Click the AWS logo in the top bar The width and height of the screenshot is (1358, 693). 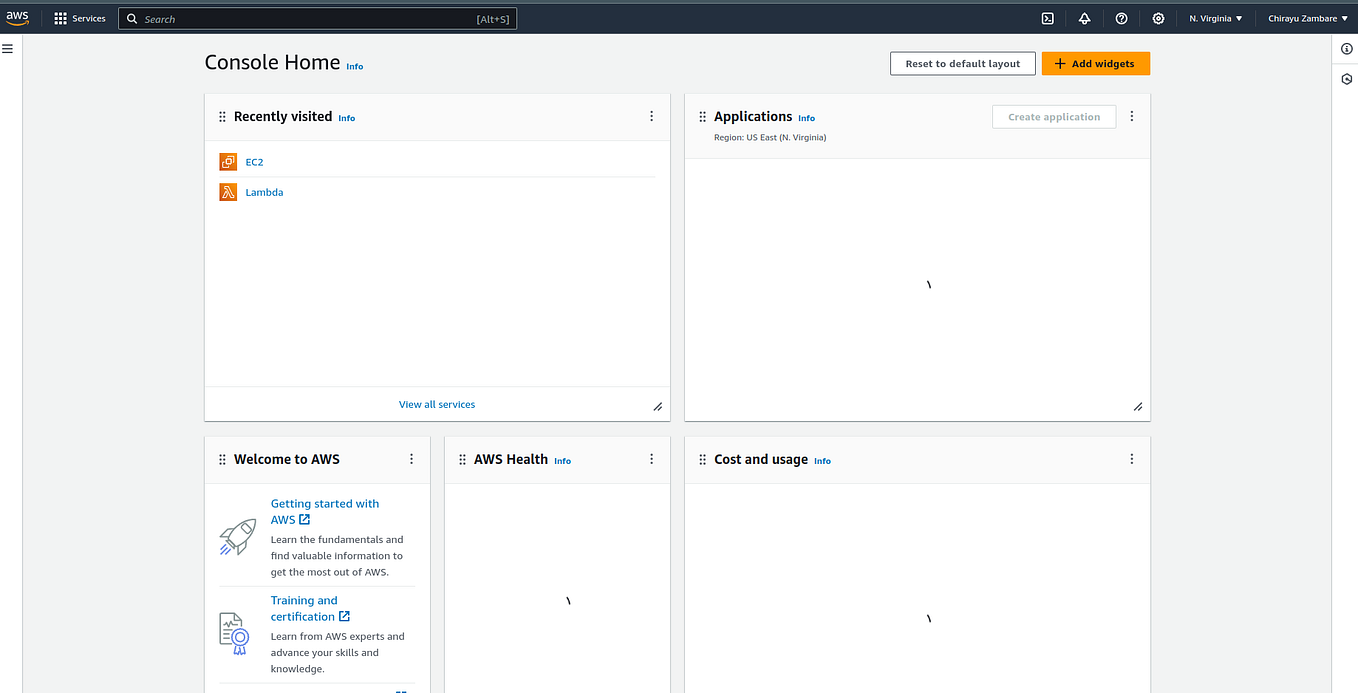coord(18,17)
